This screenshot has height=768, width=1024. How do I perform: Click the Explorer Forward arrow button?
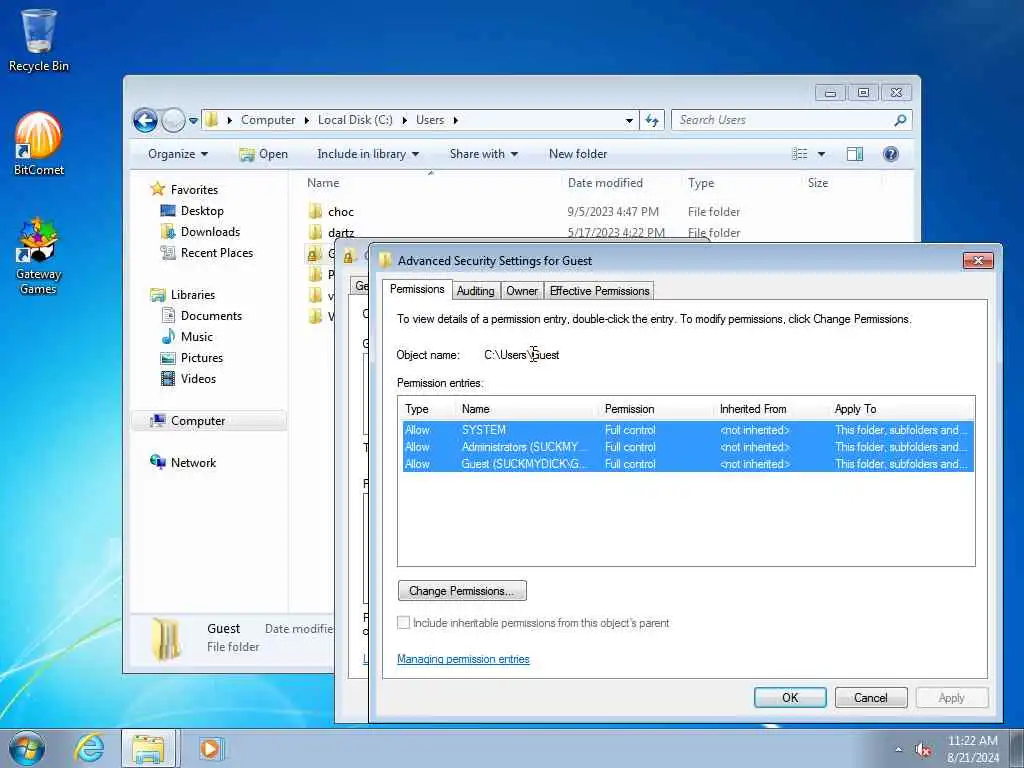(173, 120)
